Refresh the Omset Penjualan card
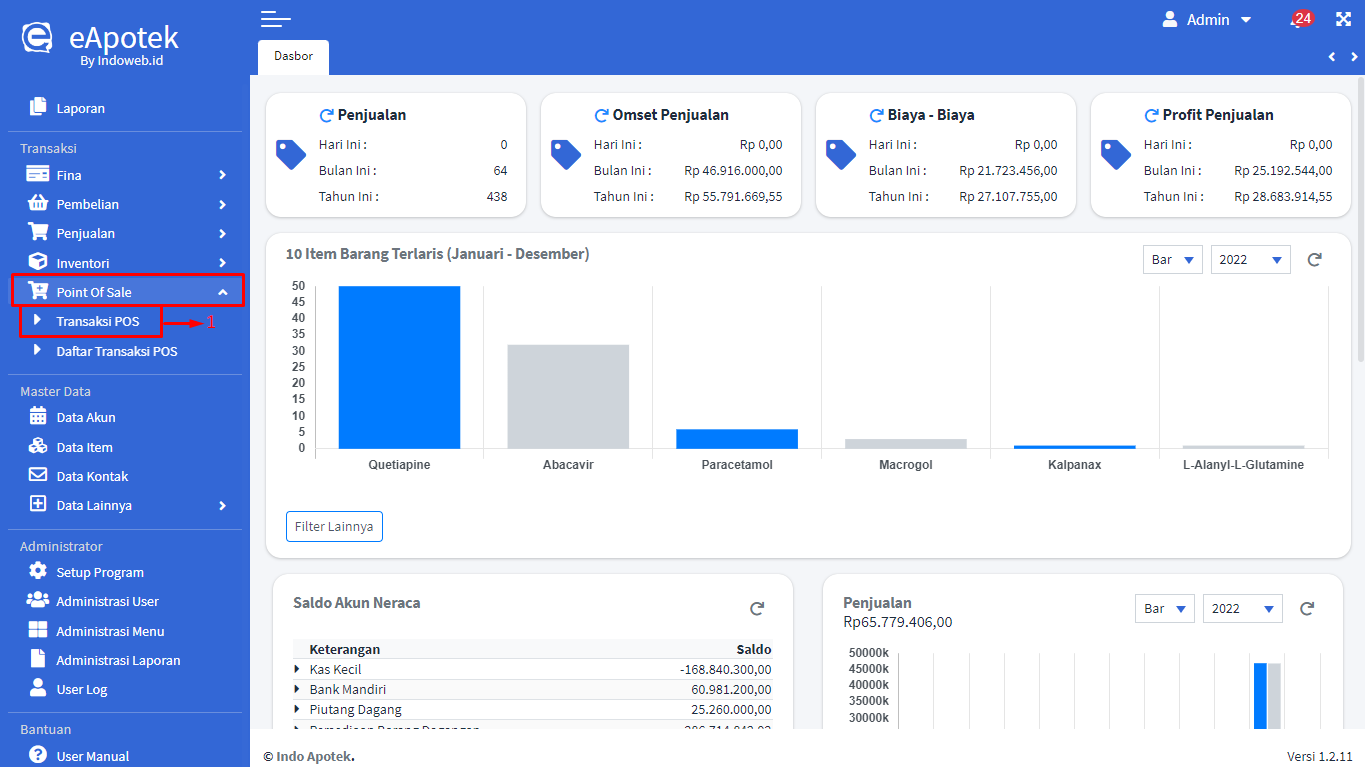 [x=601, y=115]
